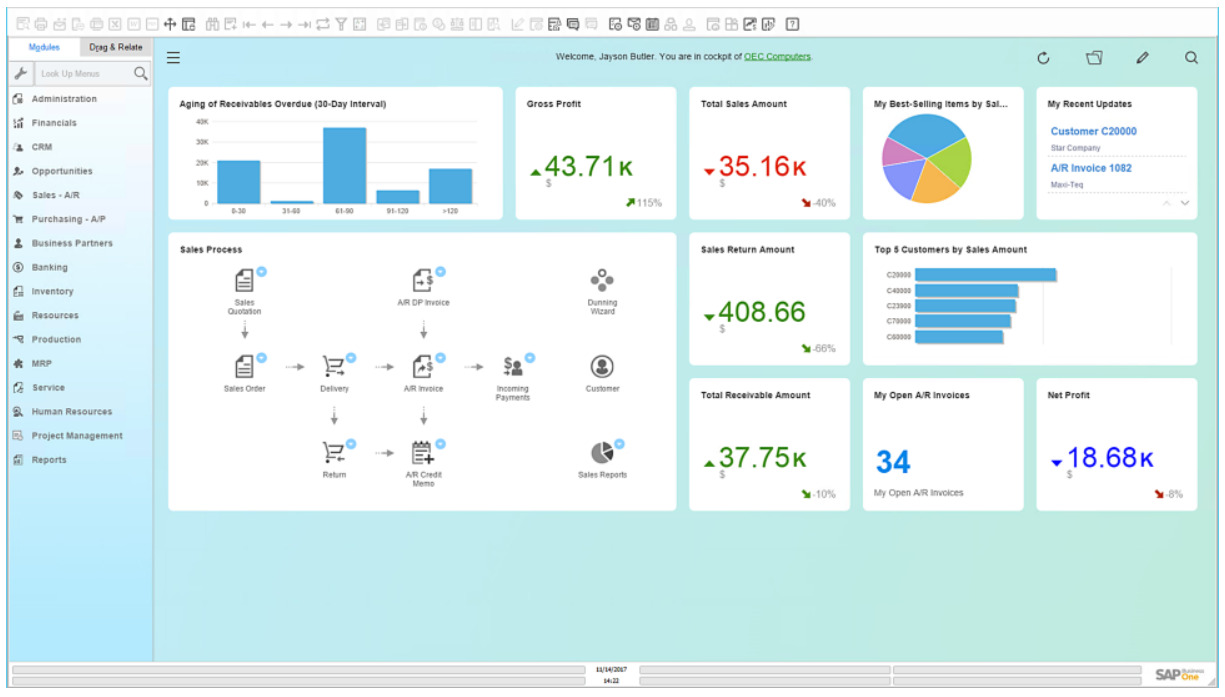The image size is (1225, 697).
Task: Select the Modules tab
Action: [x=44, y=47]
